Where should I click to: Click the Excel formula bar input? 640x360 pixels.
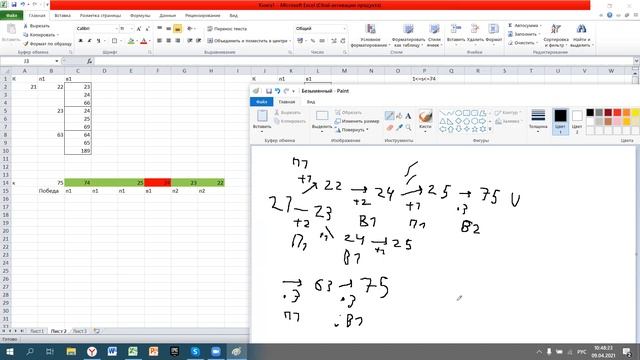[363, 61]
